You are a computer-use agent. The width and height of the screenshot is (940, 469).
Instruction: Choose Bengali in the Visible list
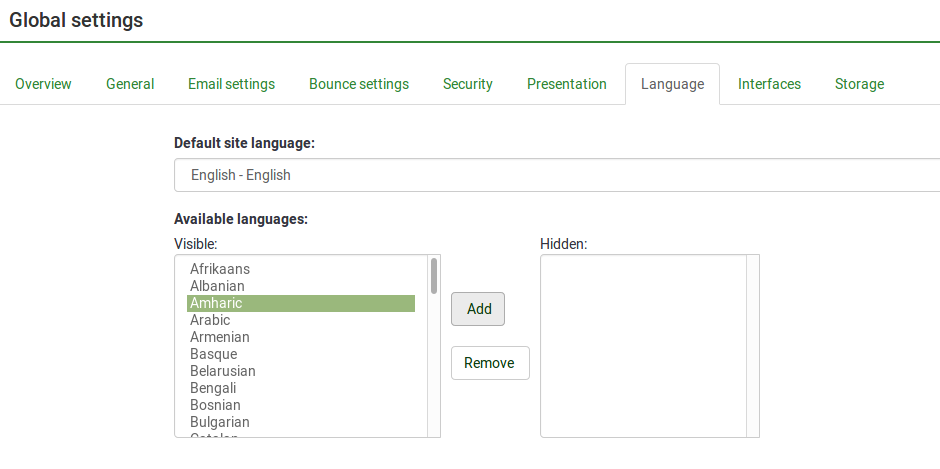click(x=213, y=388)
